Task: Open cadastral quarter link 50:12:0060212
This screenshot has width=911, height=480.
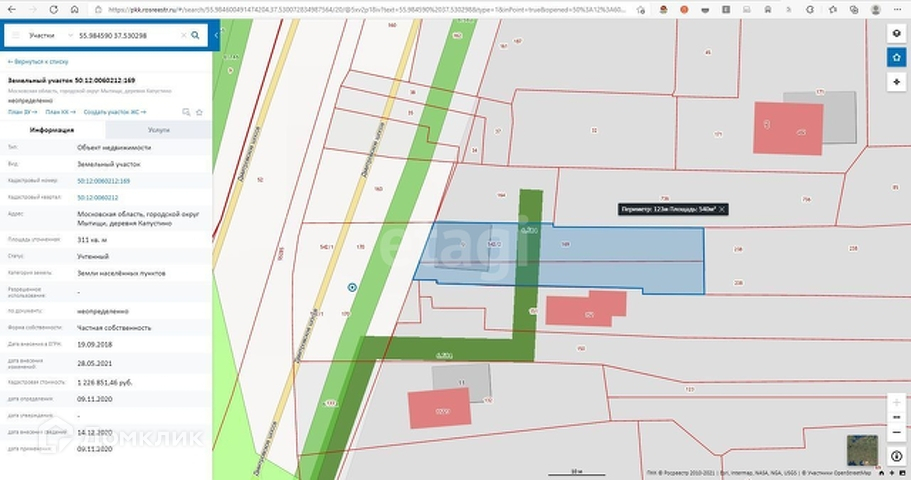Action: [x=98, y=198]
